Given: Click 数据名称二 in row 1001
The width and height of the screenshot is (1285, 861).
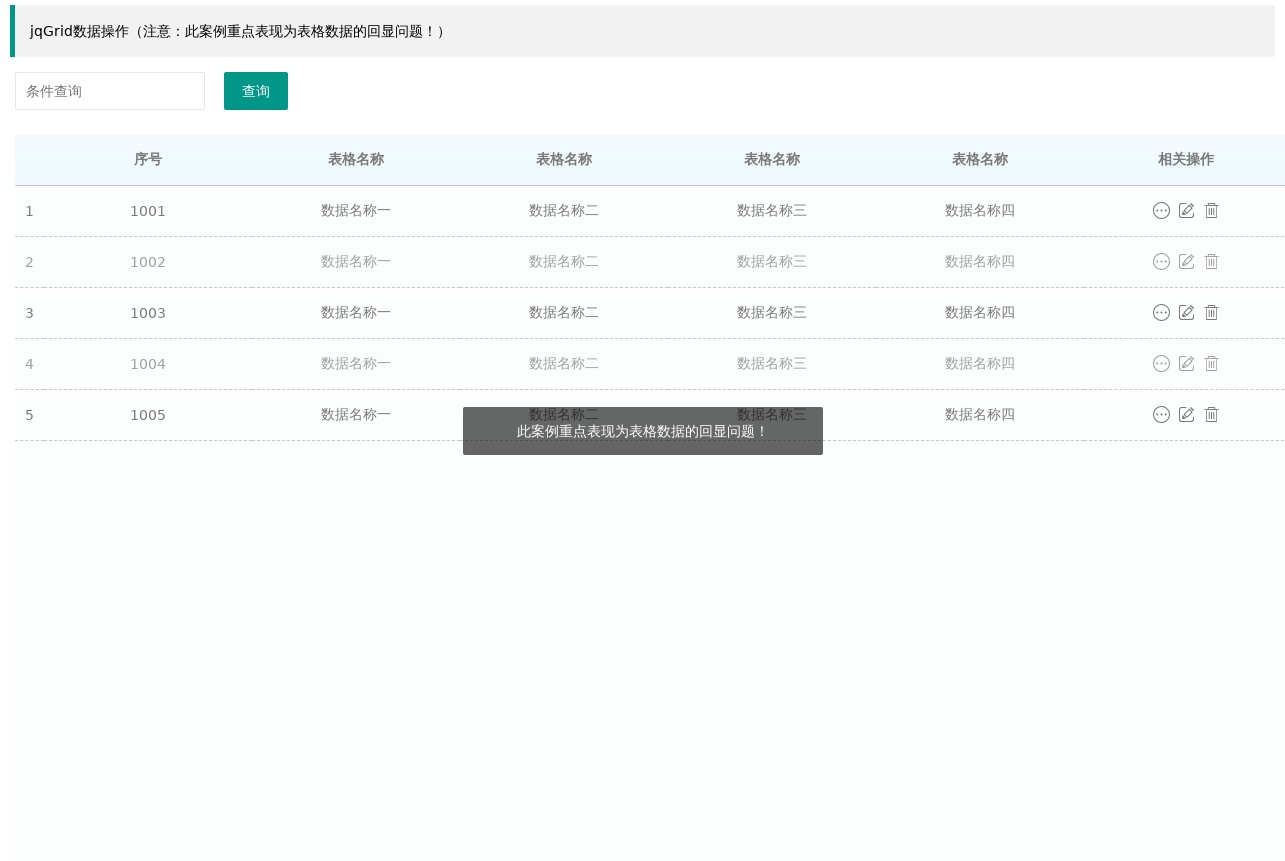Looking at the screenshot, I should tap(564, 211).
